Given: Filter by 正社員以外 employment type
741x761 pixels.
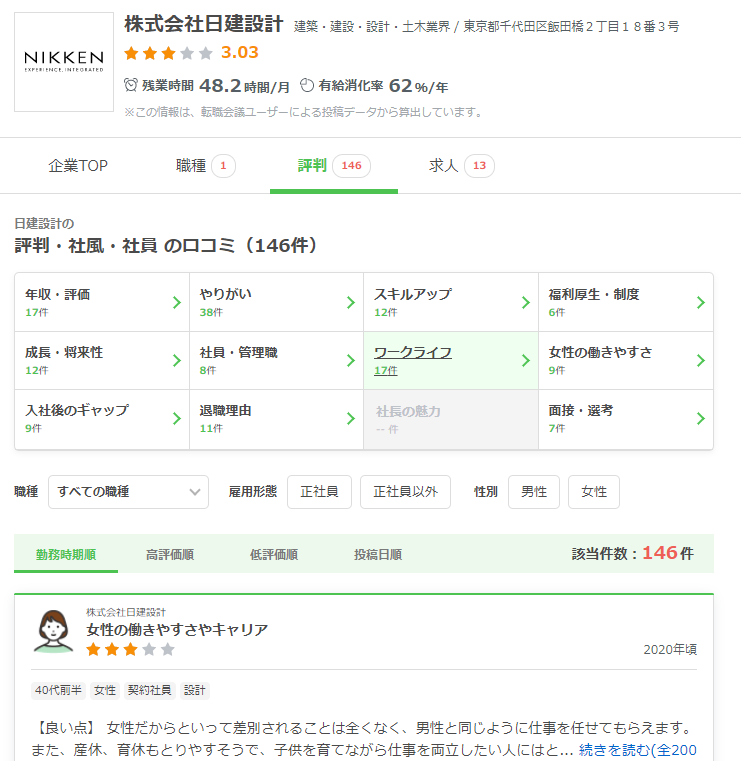Looking at the screenshot, I should (x=405, y=492).
